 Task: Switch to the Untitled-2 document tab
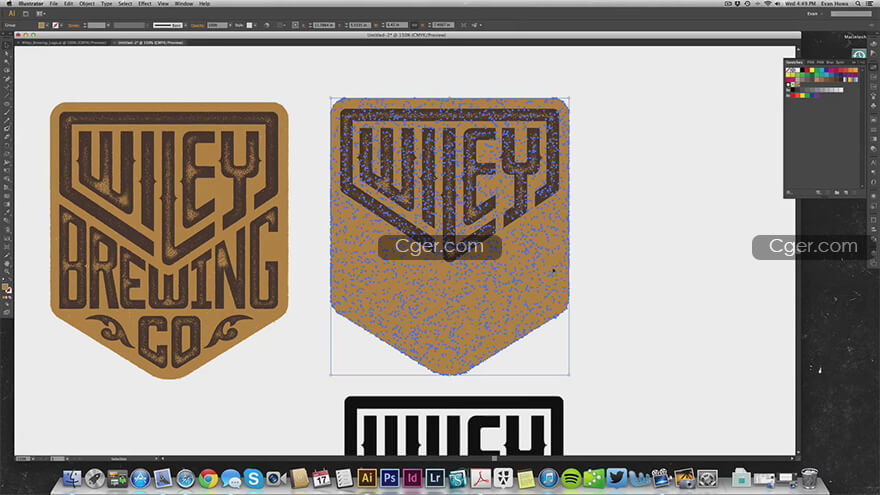pos(149,43)
